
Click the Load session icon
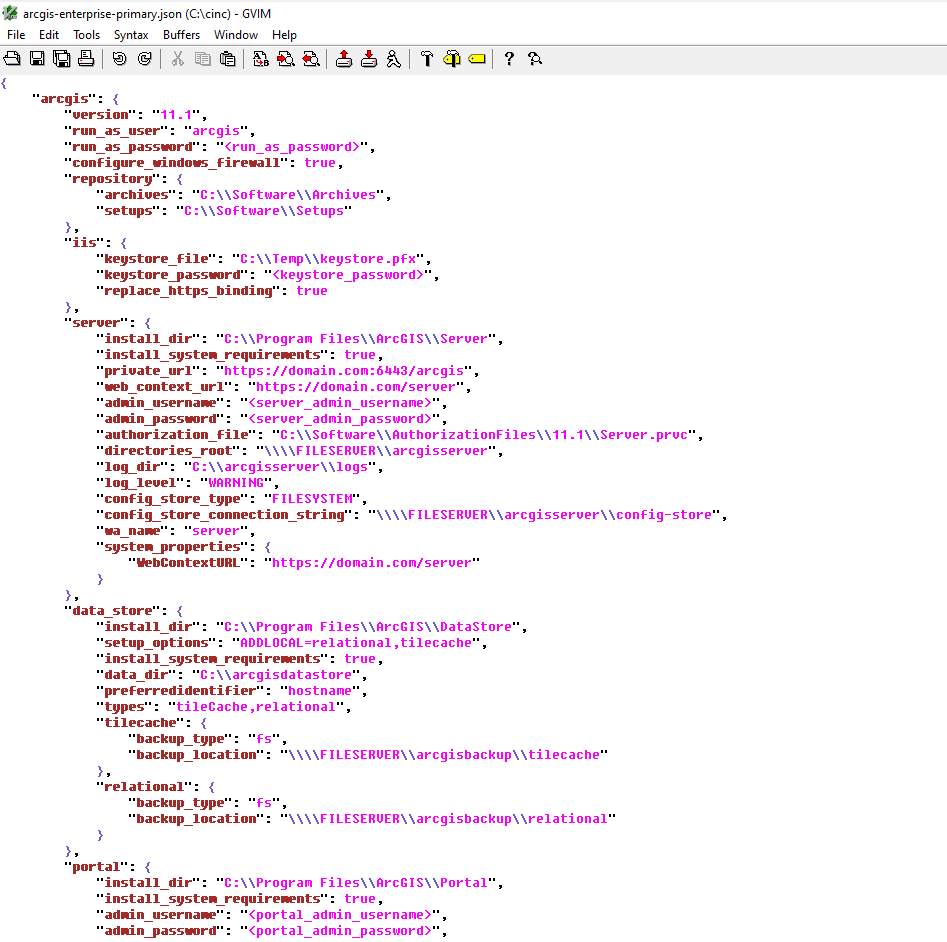tap(344, 59)
